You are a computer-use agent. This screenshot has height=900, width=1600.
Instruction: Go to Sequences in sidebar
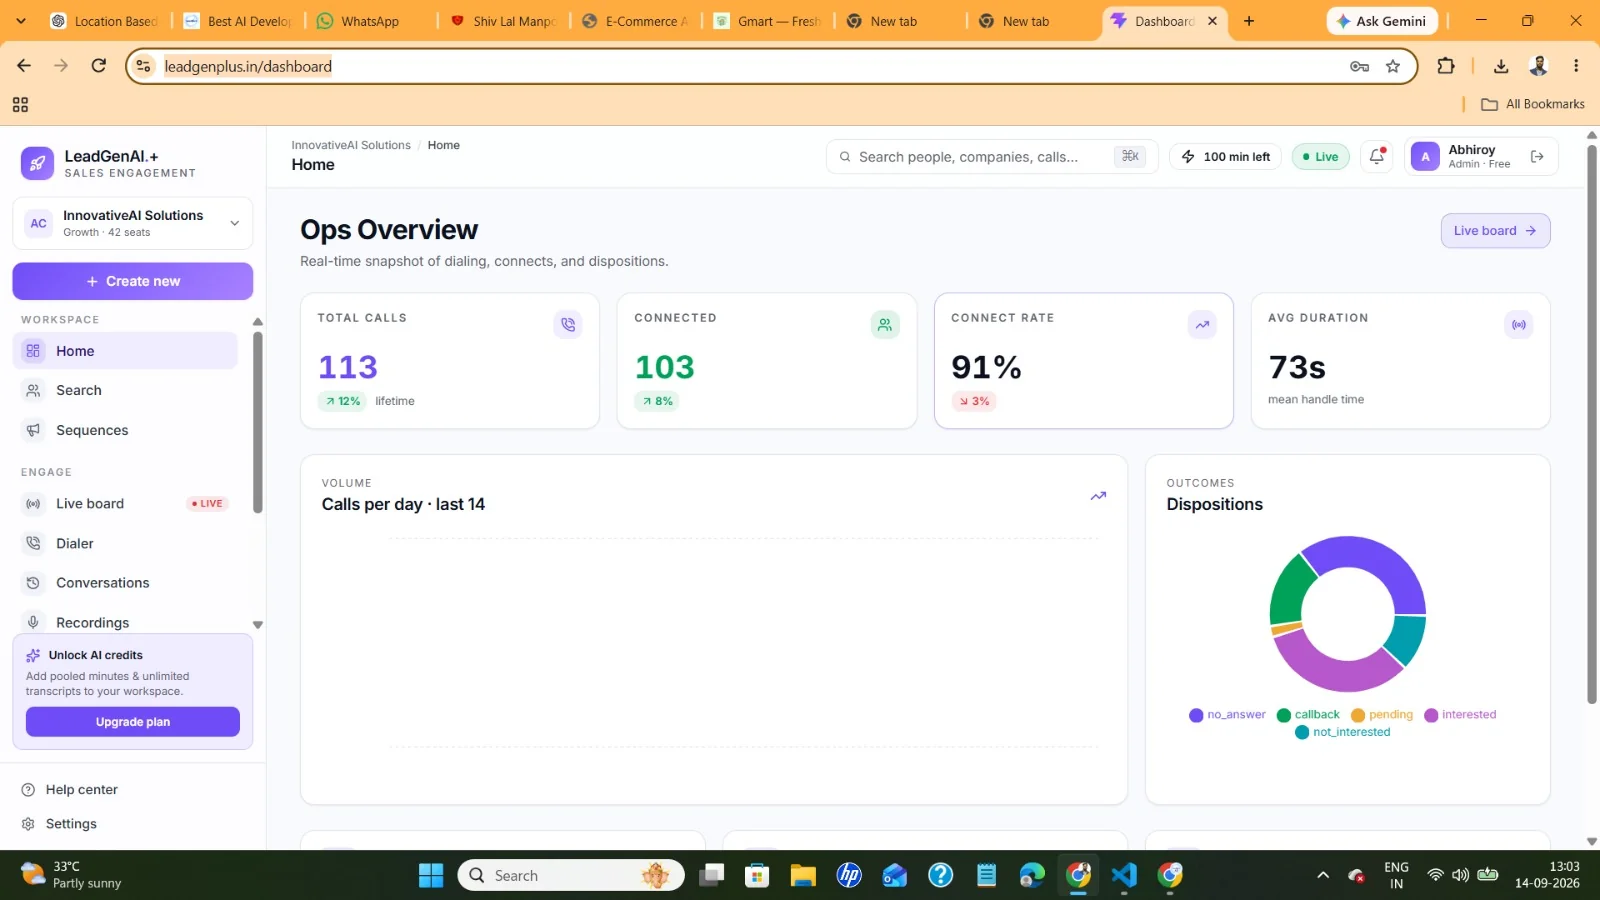point(125,430)
